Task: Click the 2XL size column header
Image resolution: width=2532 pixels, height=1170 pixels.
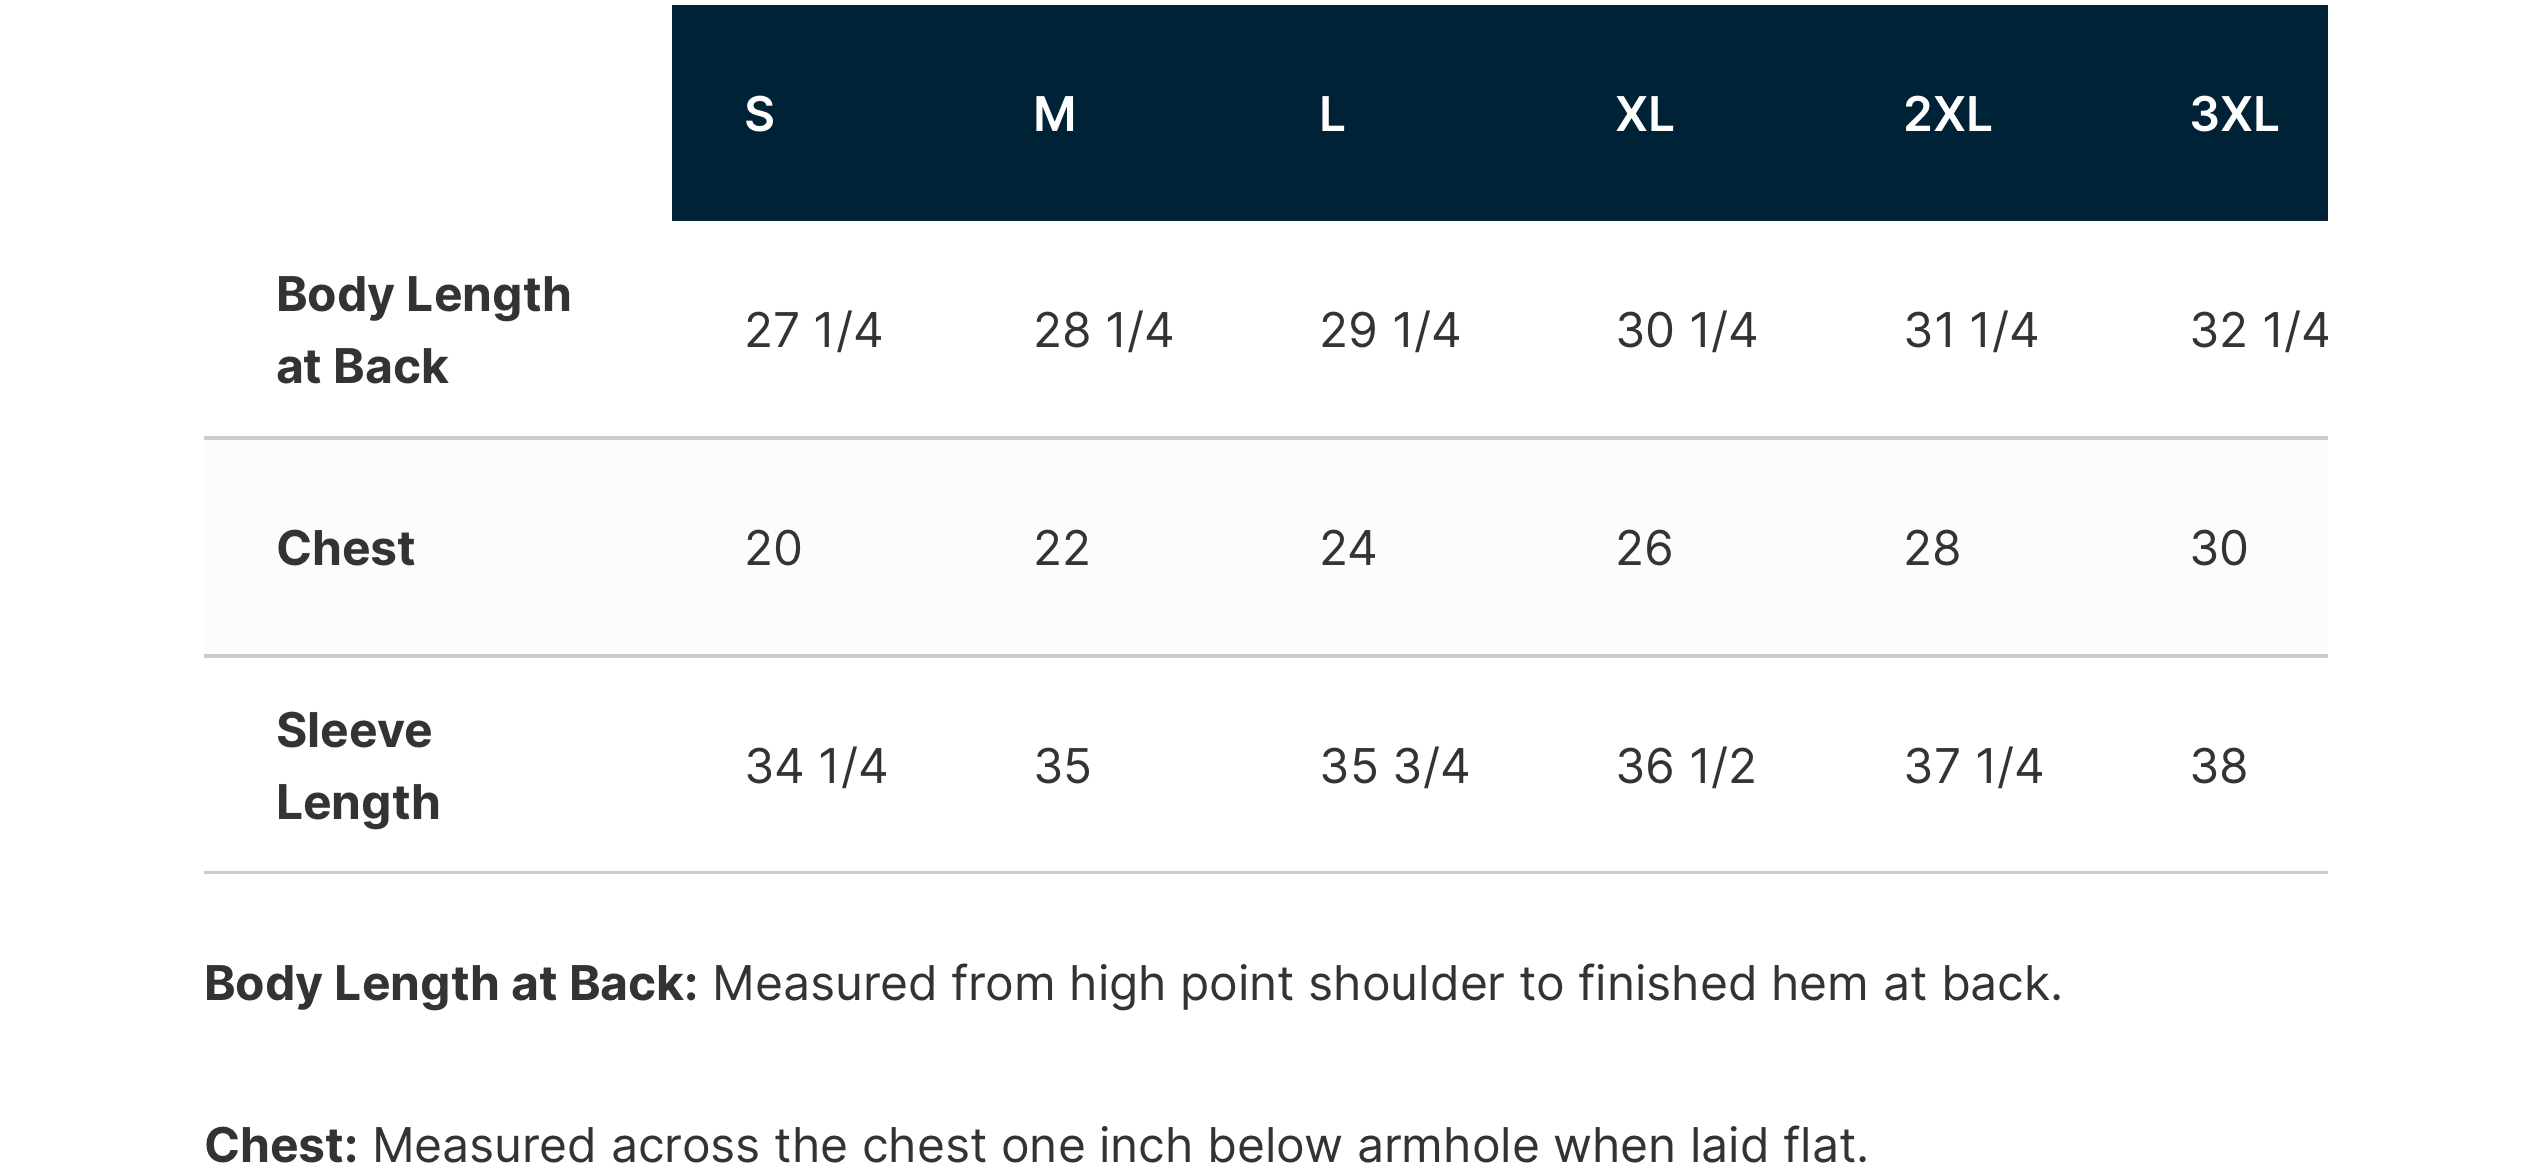Action: tap(1947, 114)
